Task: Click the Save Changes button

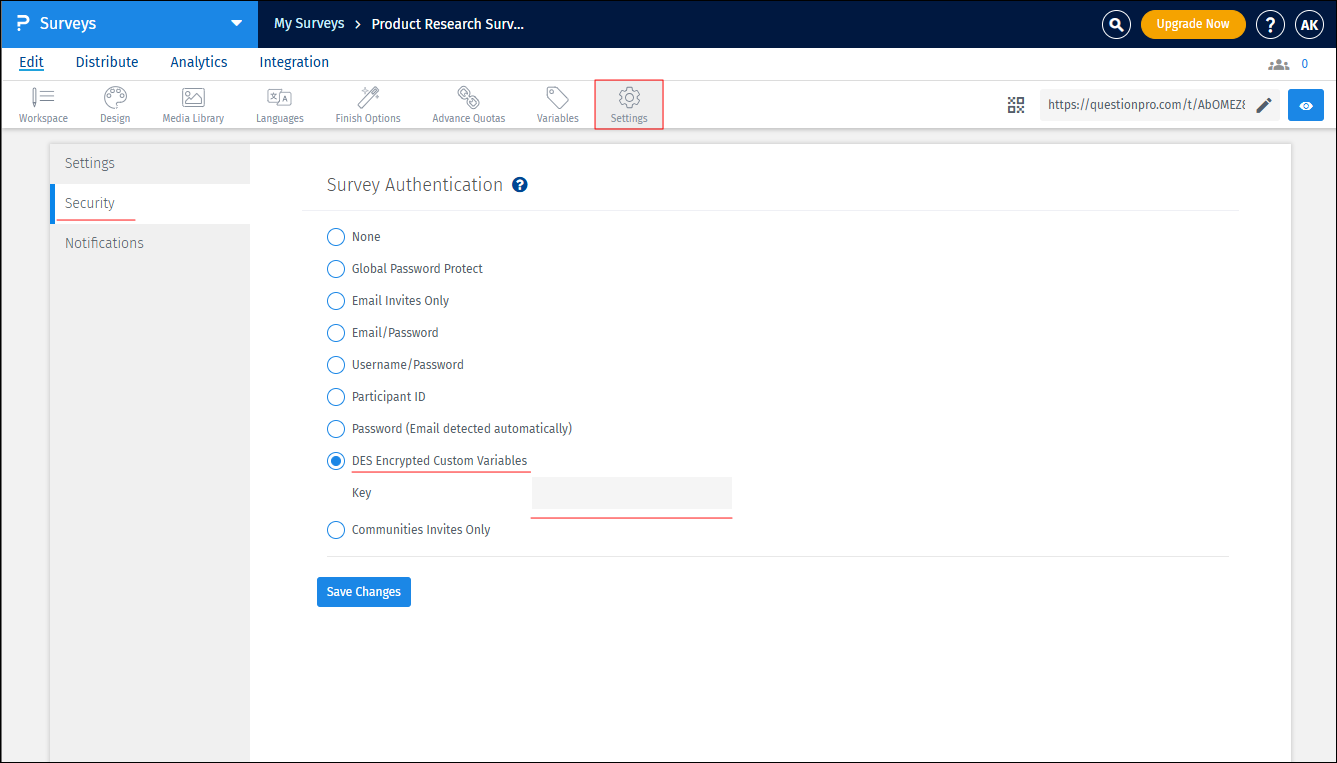Action: (363, 591)
